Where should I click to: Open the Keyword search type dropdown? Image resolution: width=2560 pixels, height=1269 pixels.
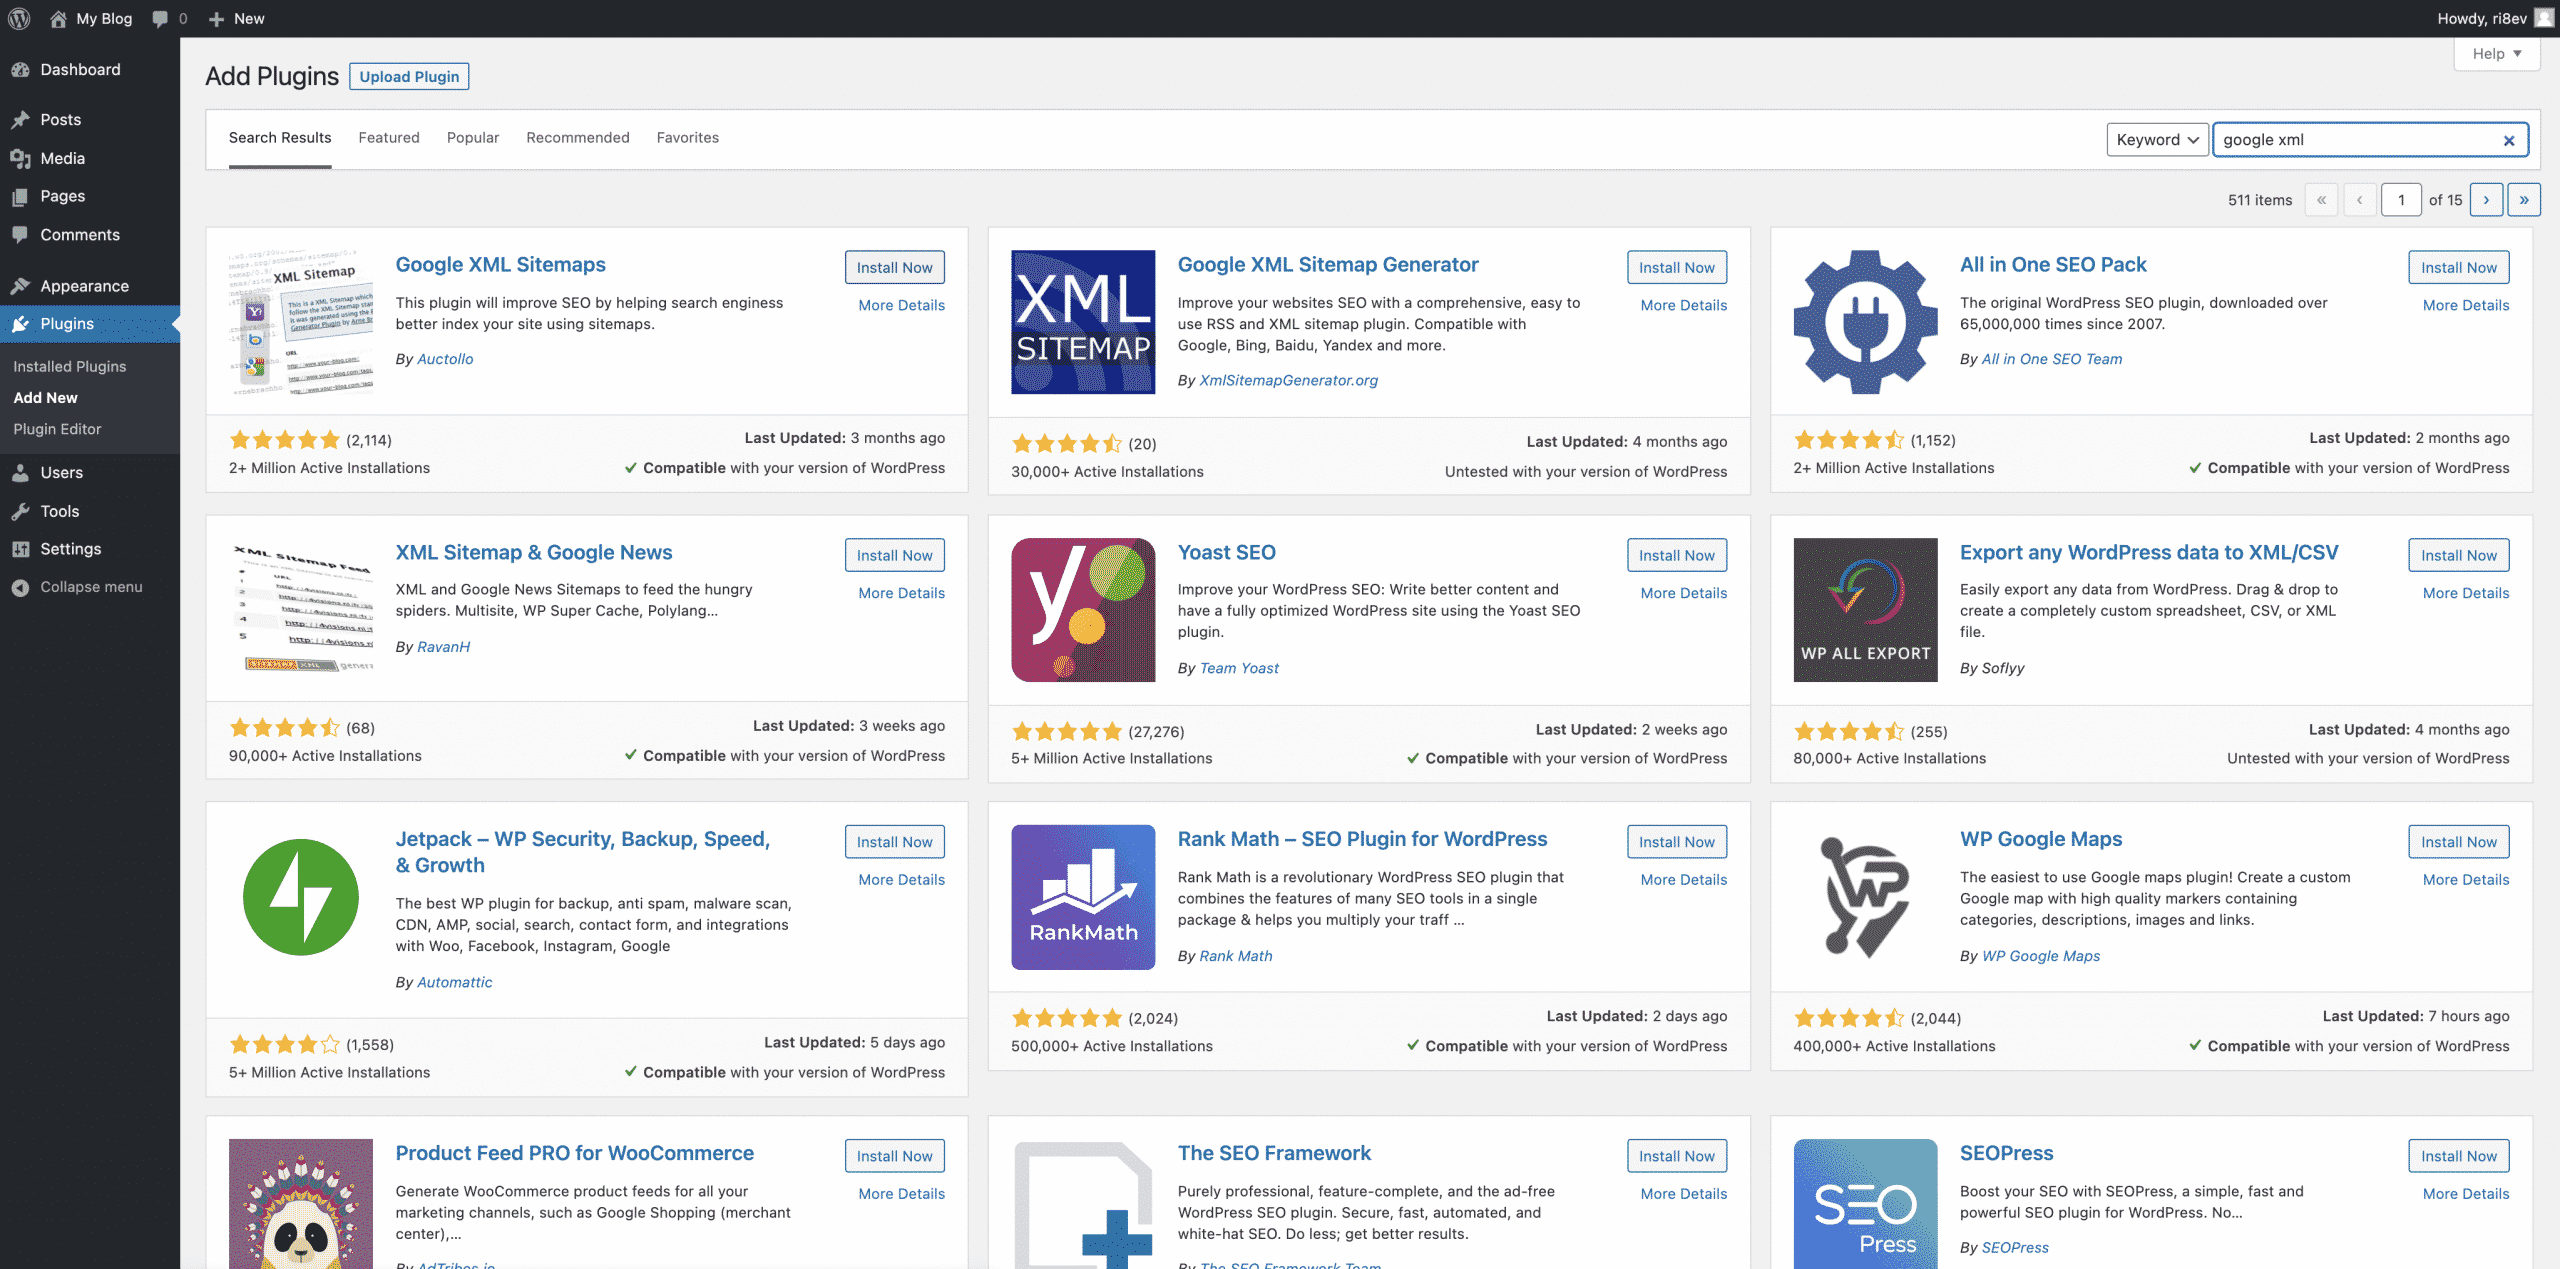coord(2158,140)
